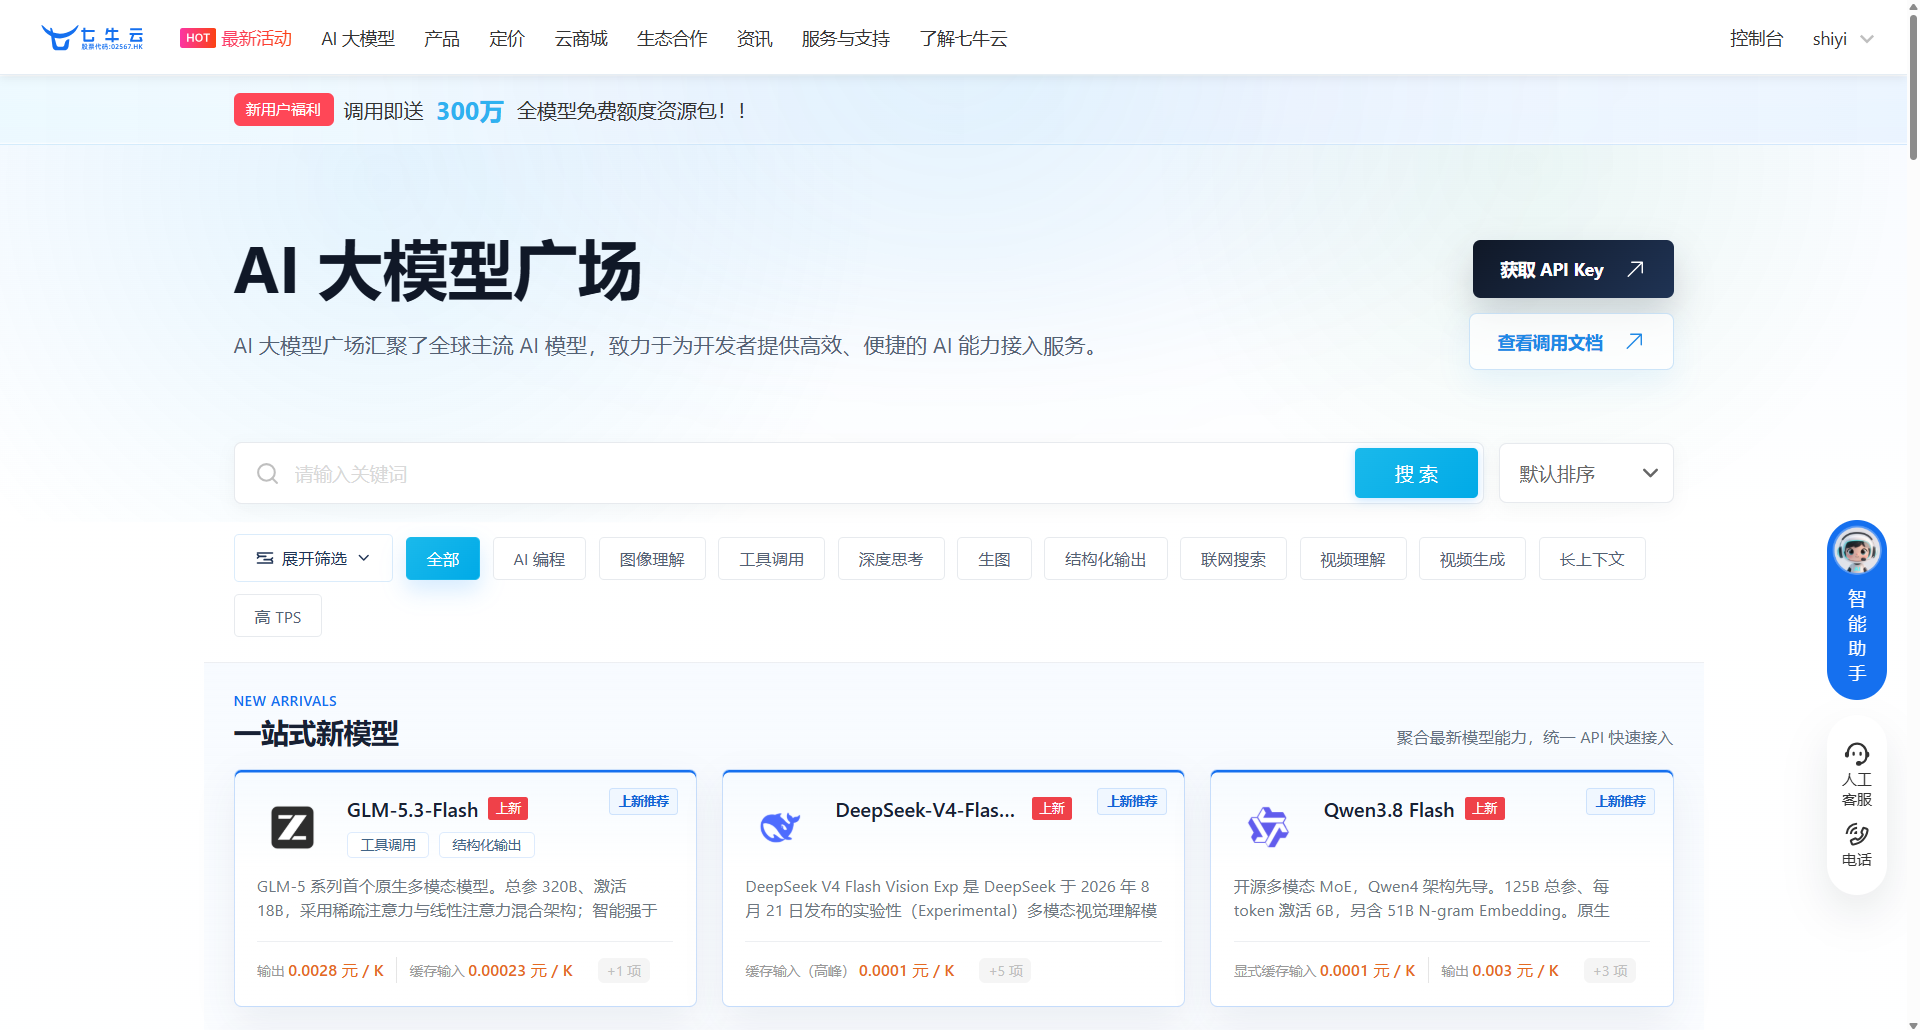1920x1030 pixels.
Task: Select the 结构化输出 filter tag
Action: point(1106,559)
